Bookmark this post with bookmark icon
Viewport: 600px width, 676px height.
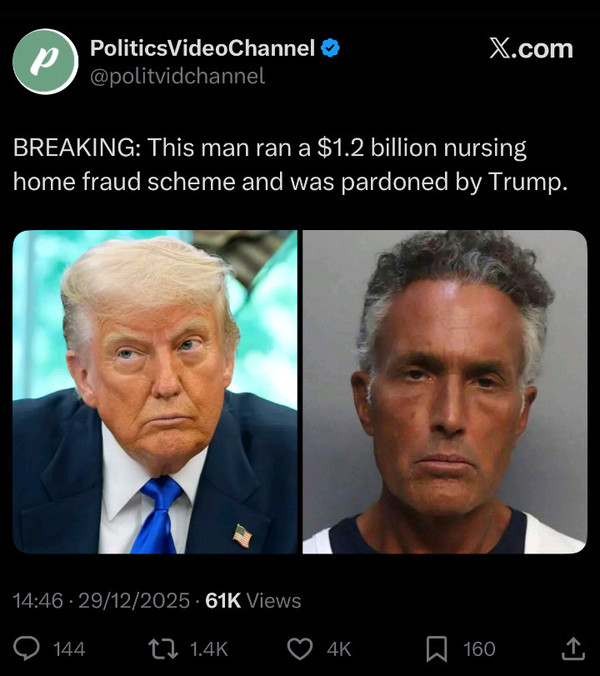(437, 649)
